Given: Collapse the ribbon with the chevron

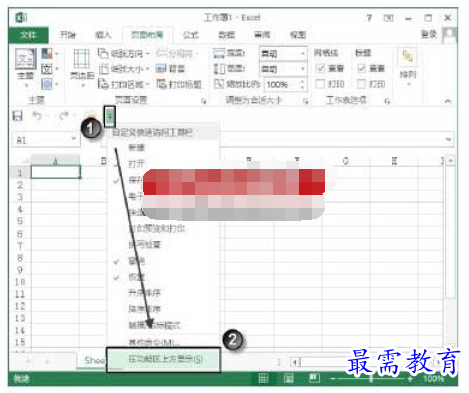Looking at the screenshot, I should pyautogui.click(x=448, y=101).
